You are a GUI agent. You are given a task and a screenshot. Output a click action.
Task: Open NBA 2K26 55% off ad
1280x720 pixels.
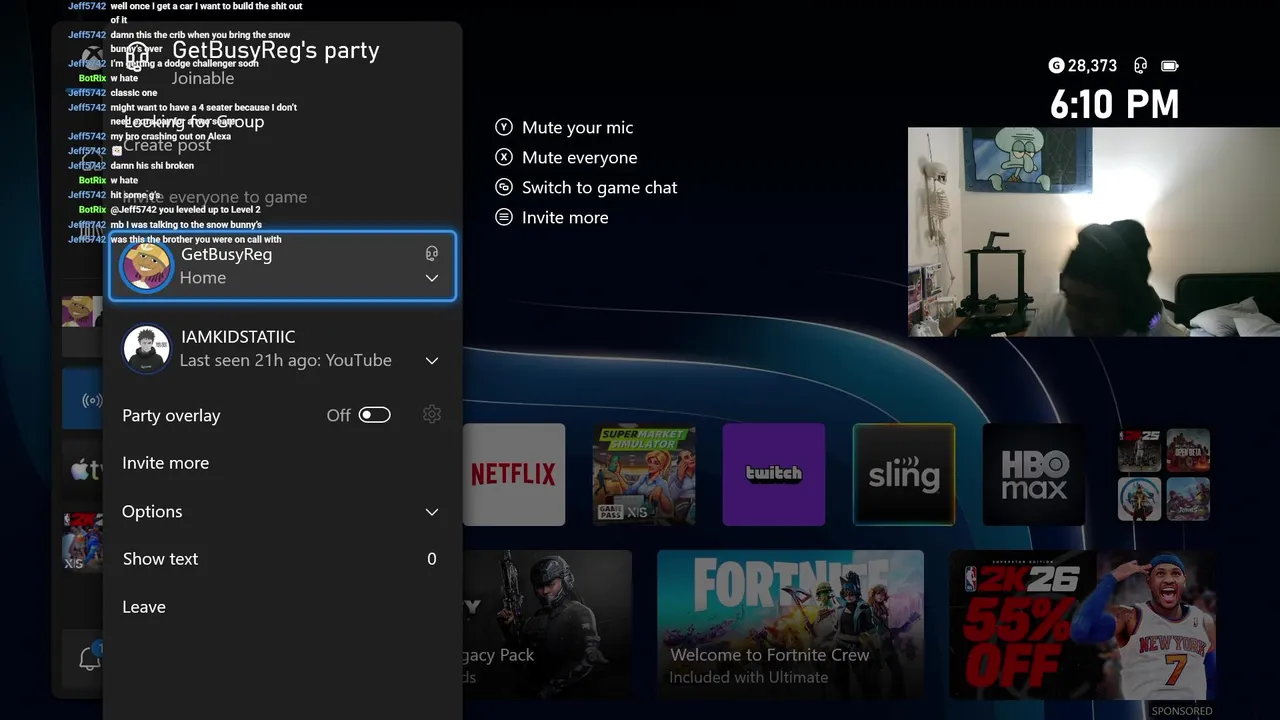pos(1082,624)
